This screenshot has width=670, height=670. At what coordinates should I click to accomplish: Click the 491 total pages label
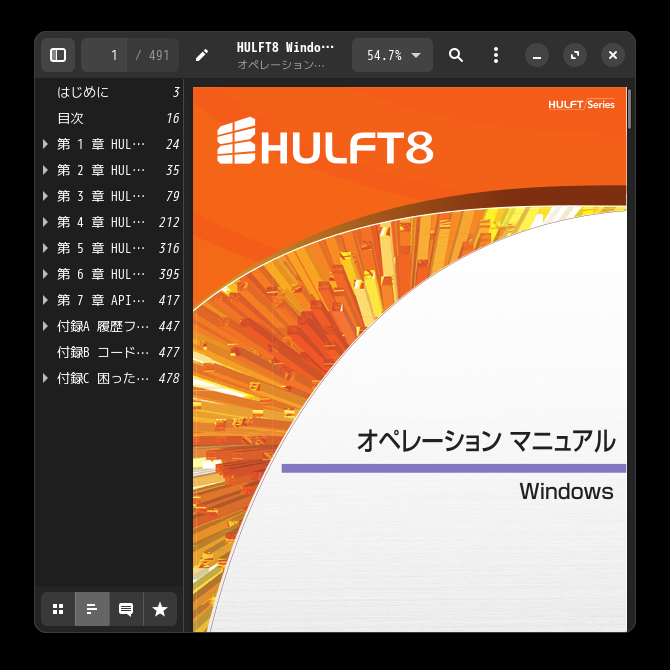[159, 55]
